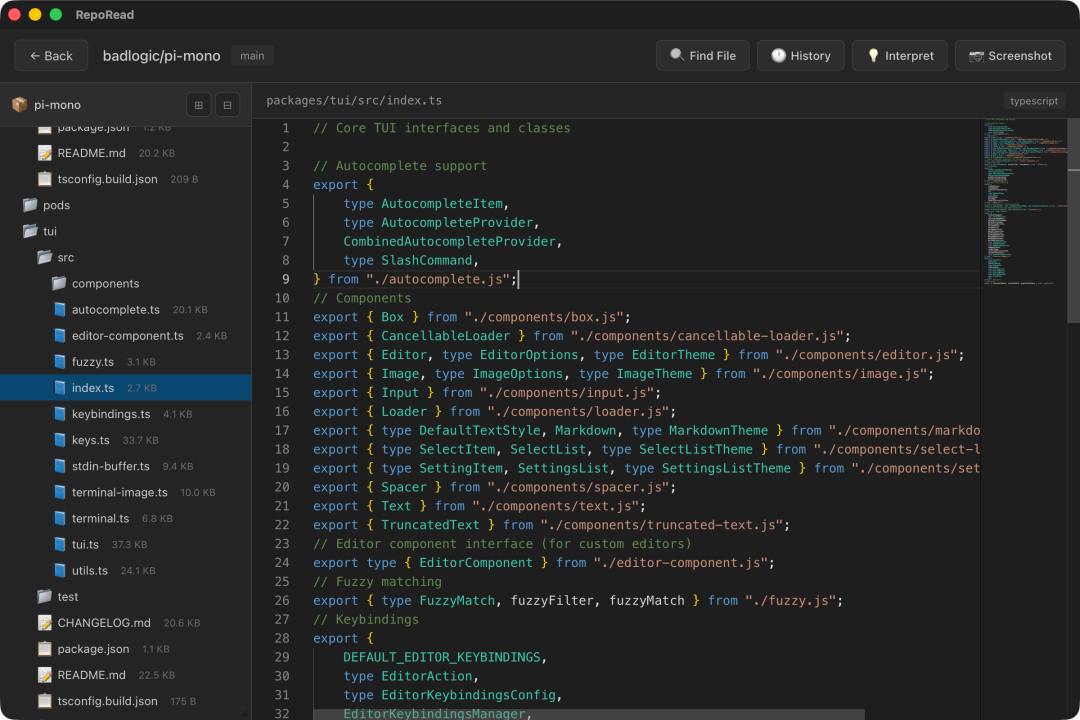Click the icon beside the 209 B tsconfig.build.json

click(45, 179)
